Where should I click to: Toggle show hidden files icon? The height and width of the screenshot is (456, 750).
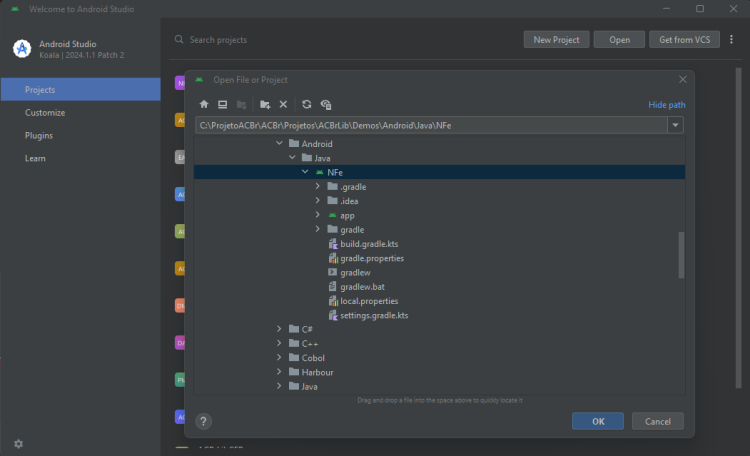point(326,104)
